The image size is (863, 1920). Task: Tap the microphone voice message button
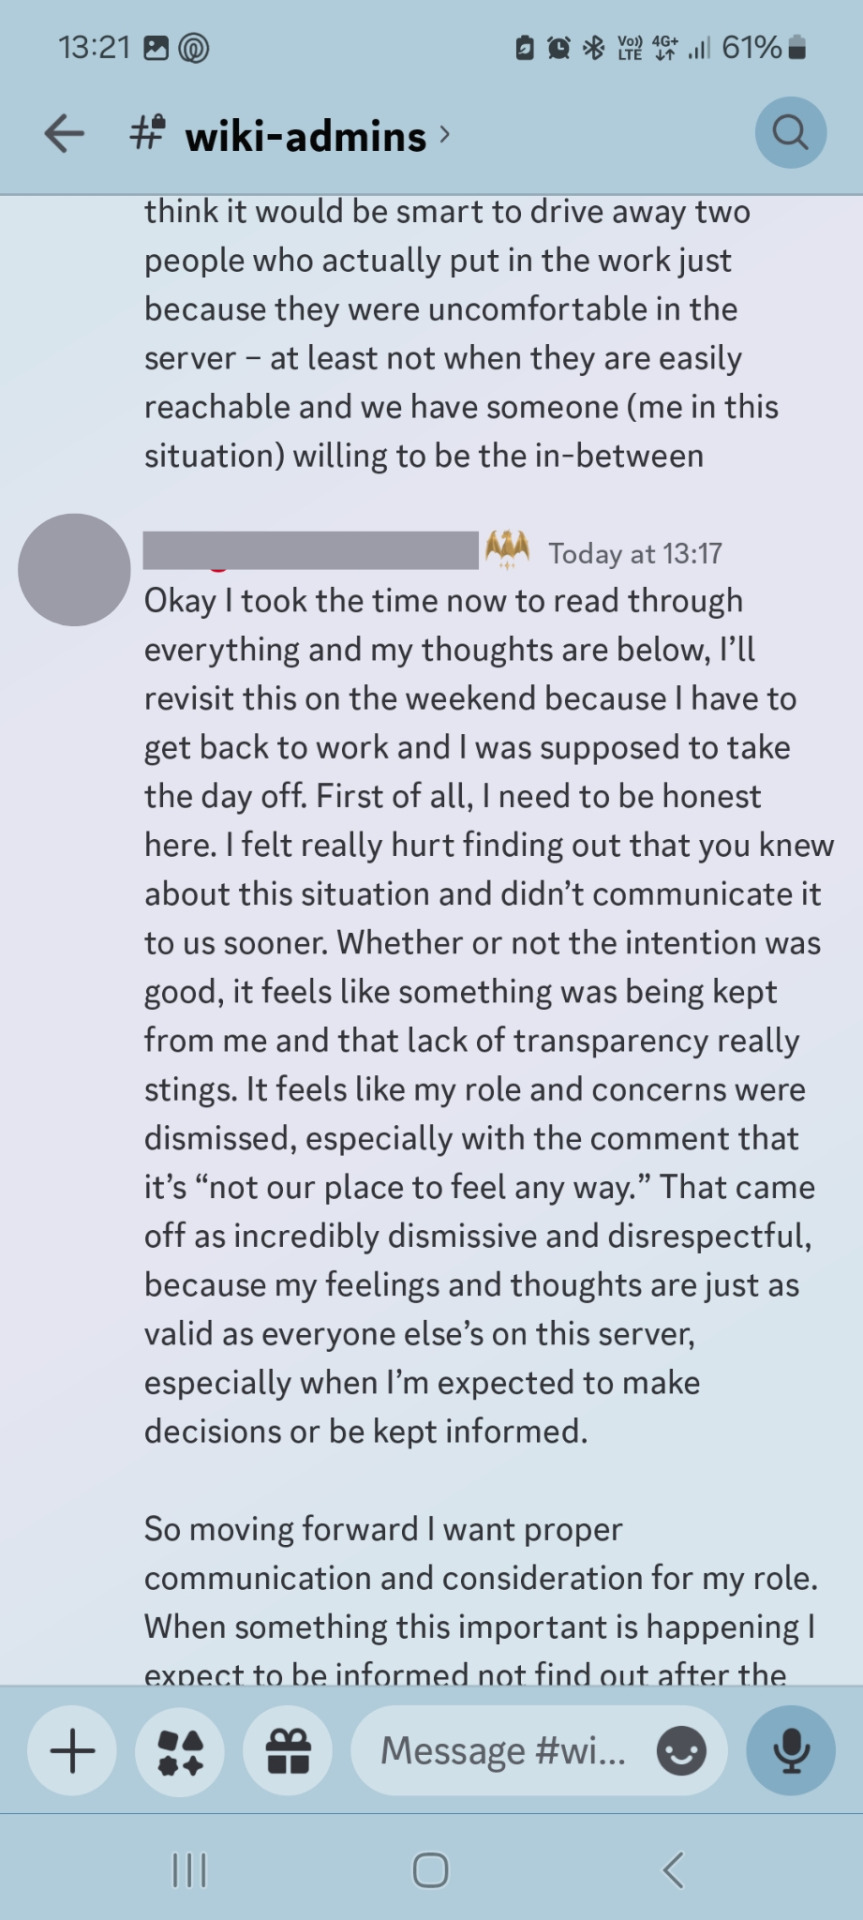[x=790, y=1751]
